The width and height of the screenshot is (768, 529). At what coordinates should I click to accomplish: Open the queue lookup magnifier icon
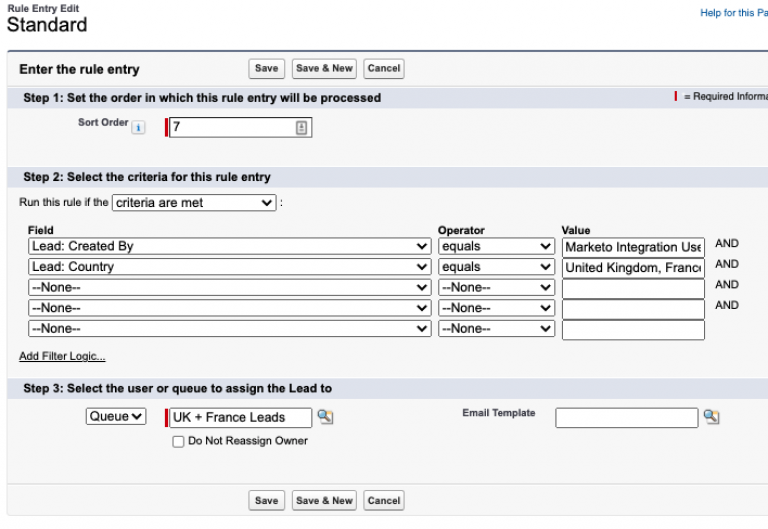pos(325,417)
